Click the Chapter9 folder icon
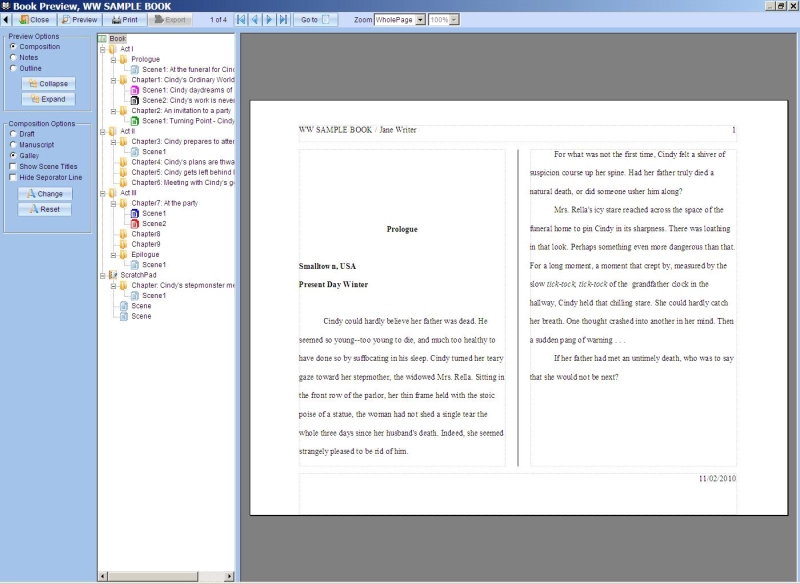800x584 pixels. click(x=123, y=244)
